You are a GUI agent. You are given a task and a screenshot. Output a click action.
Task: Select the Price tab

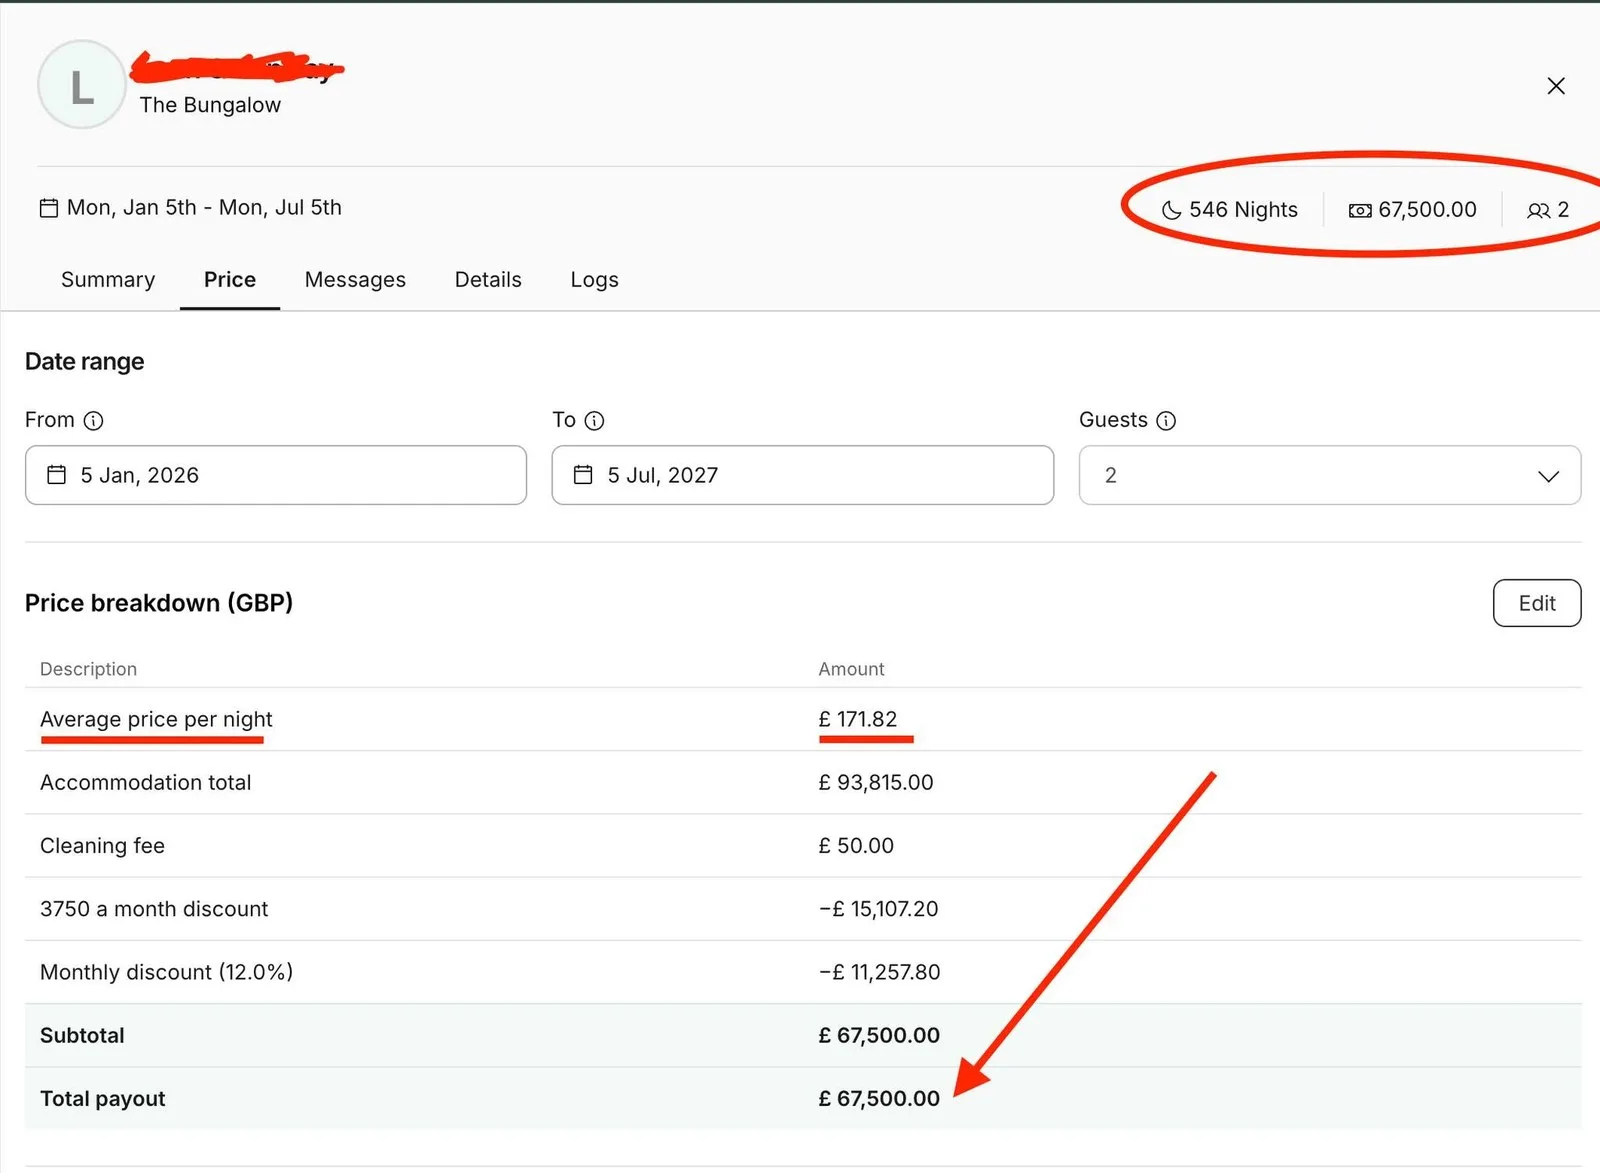pos(230,280)
